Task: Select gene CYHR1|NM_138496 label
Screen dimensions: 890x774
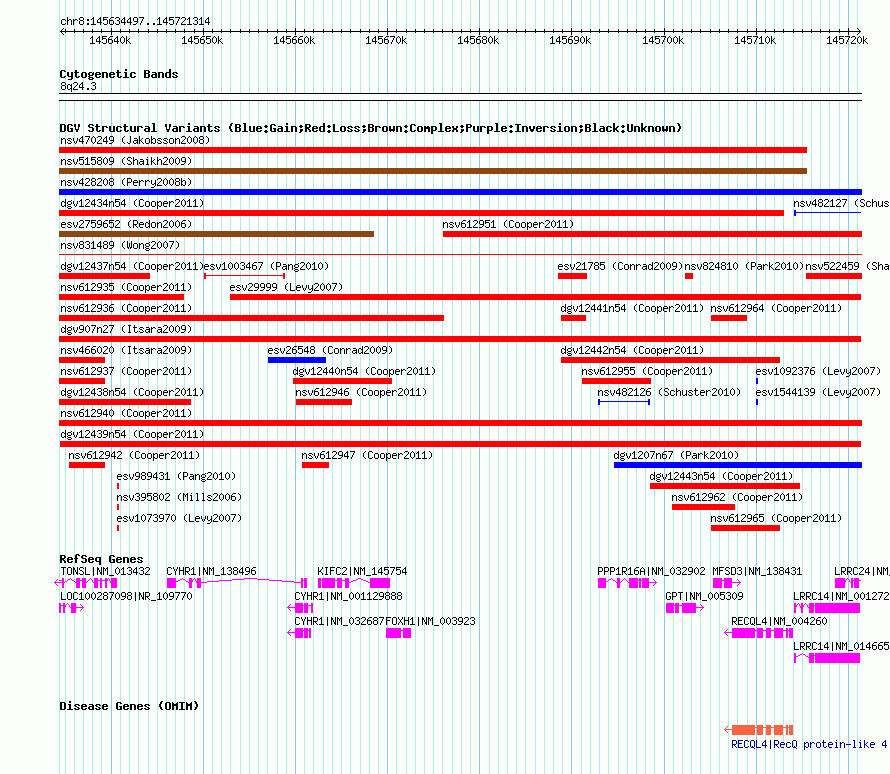Action: coord(211,571)
